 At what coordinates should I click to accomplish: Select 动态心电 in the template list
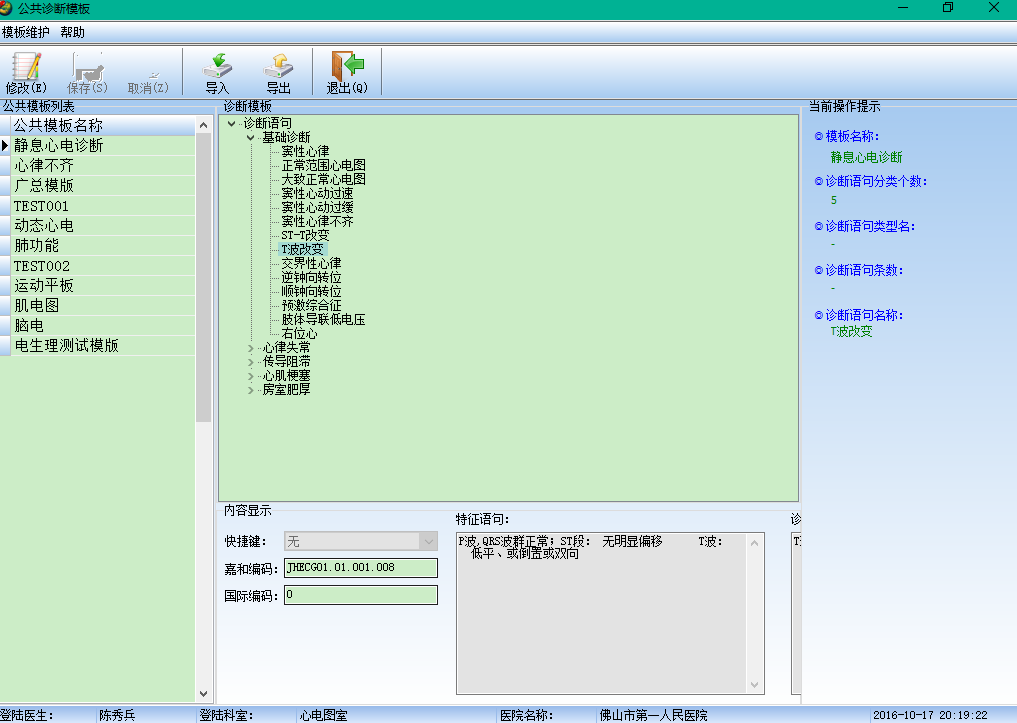44,226
